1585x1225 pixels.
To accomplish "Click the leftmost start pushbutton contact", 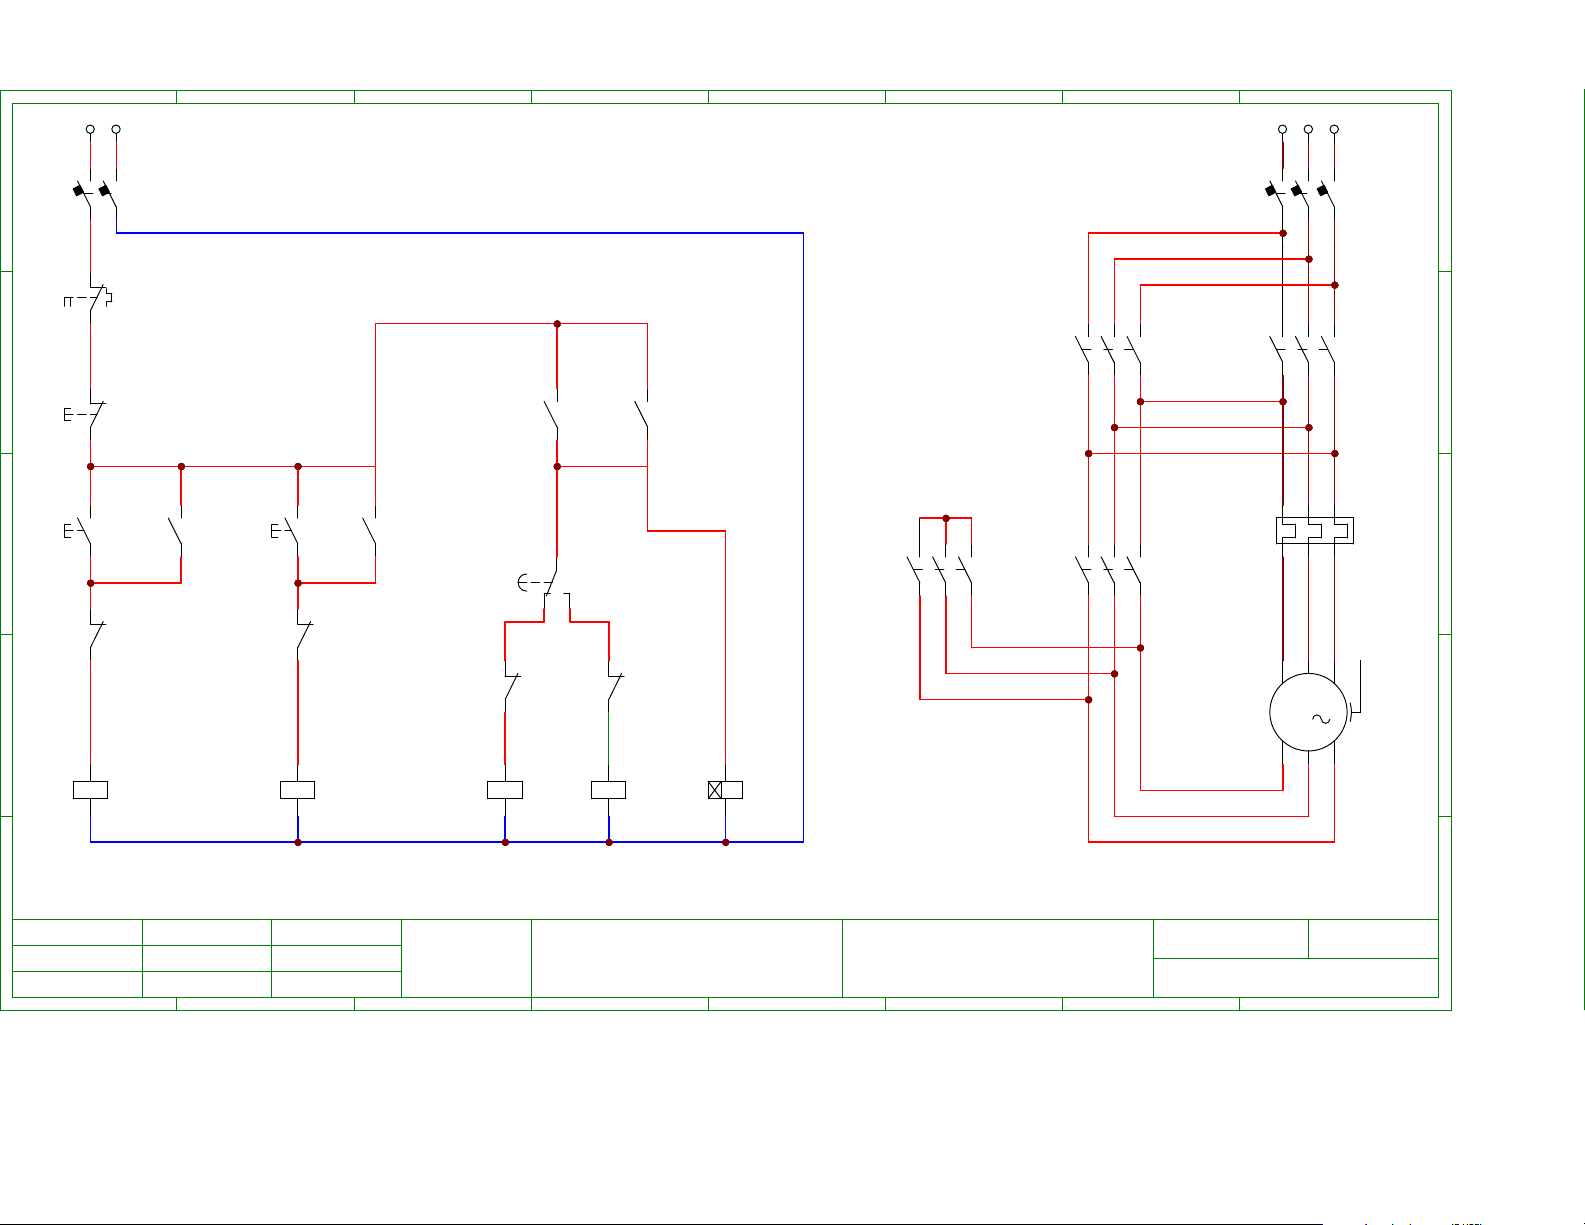I will click(x=84, y=531).
